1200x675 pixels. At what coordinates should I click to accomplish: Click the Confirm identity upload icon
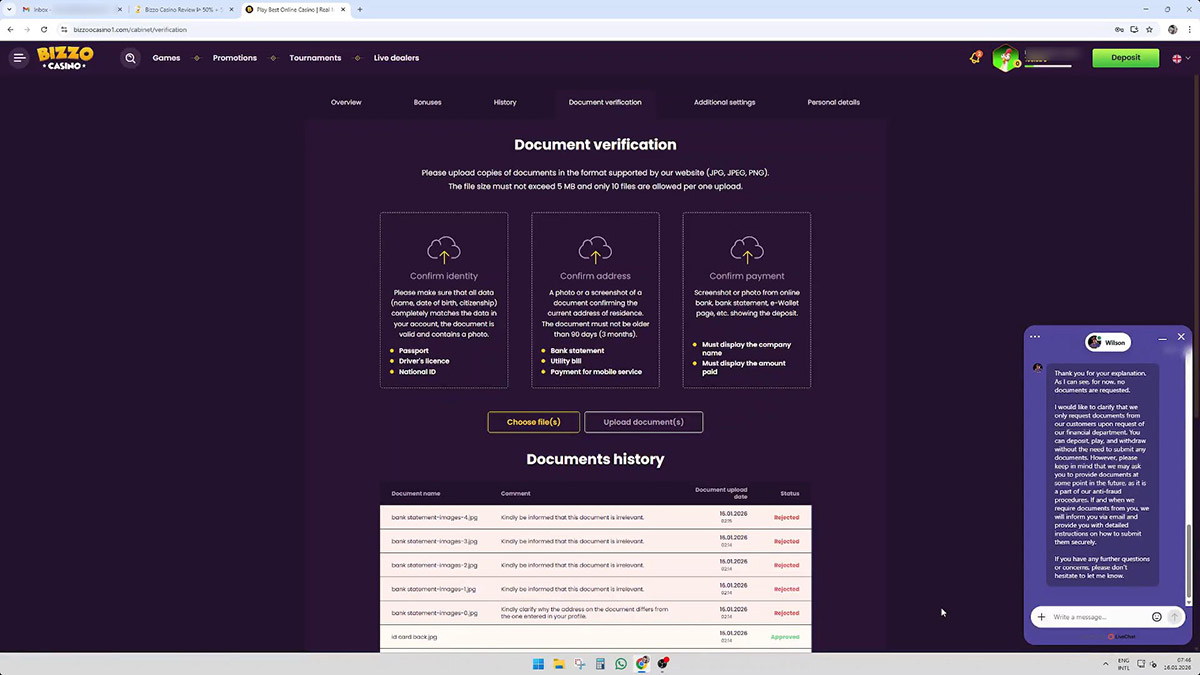(444, 249)
